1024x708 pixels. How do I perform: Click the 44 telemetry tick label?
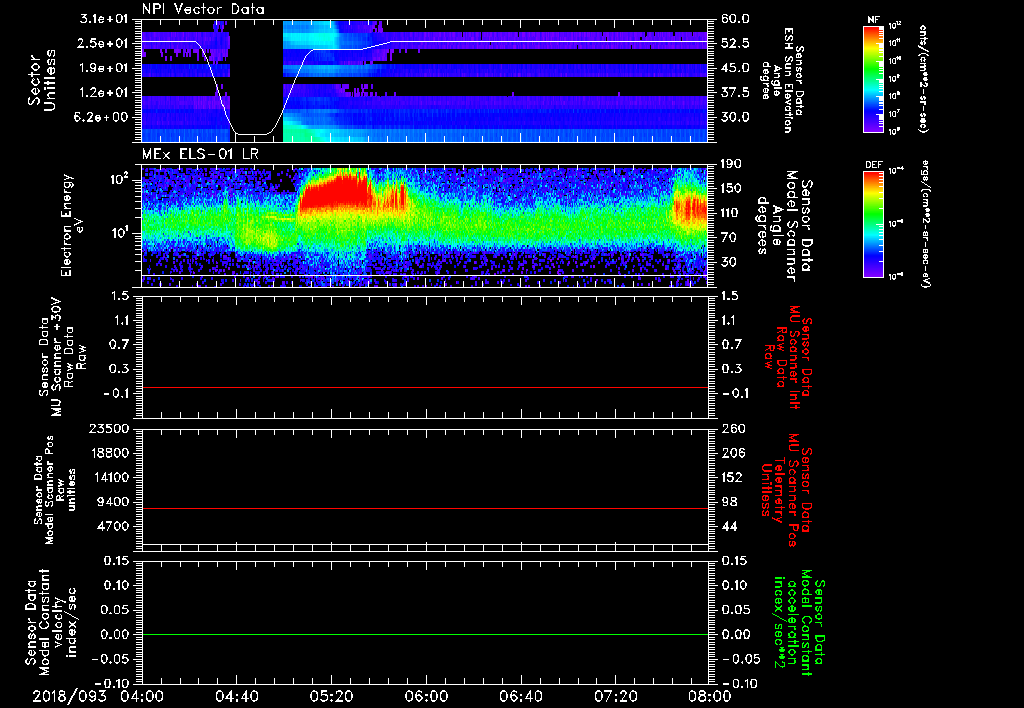point(728,526)
